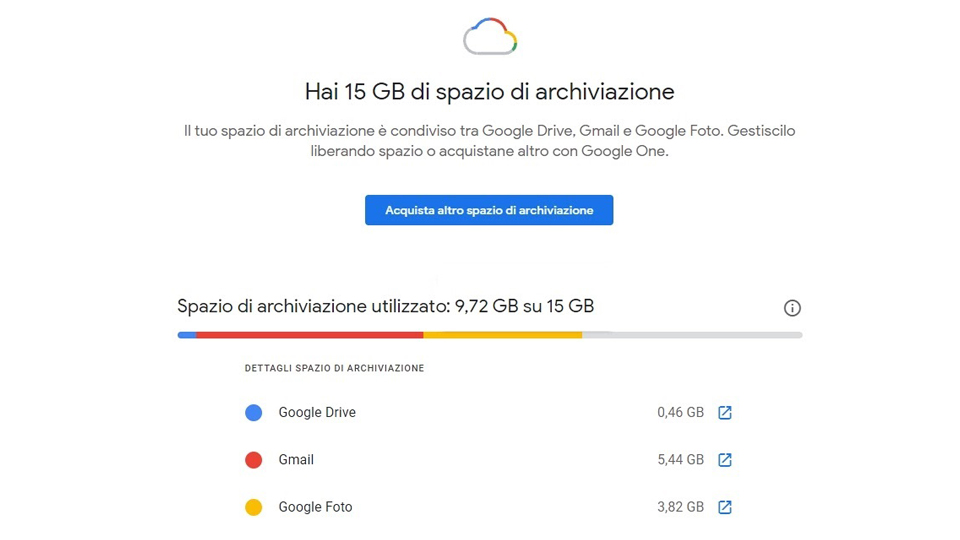This screenshot has height=540, width=960.
Task: Click the blue Google Drive dot
Action: [253, 413]
